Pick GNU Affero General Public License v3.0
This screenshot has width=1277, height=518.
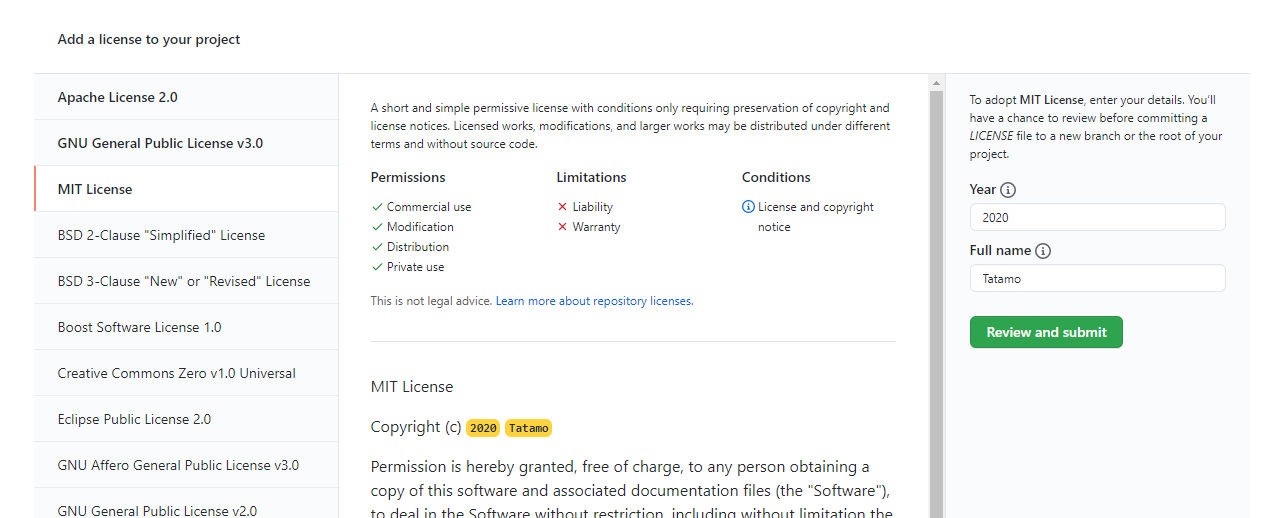[178, 465]
